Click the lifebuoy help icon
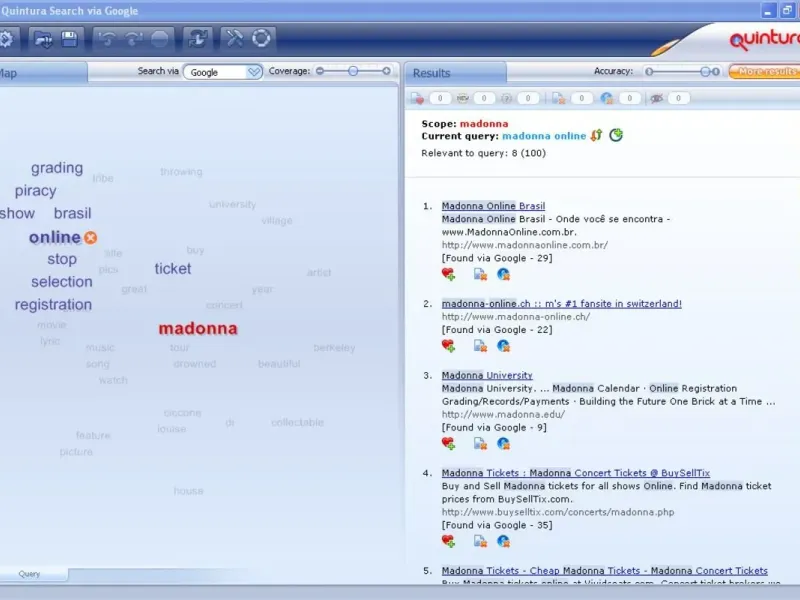 (261, 39)
